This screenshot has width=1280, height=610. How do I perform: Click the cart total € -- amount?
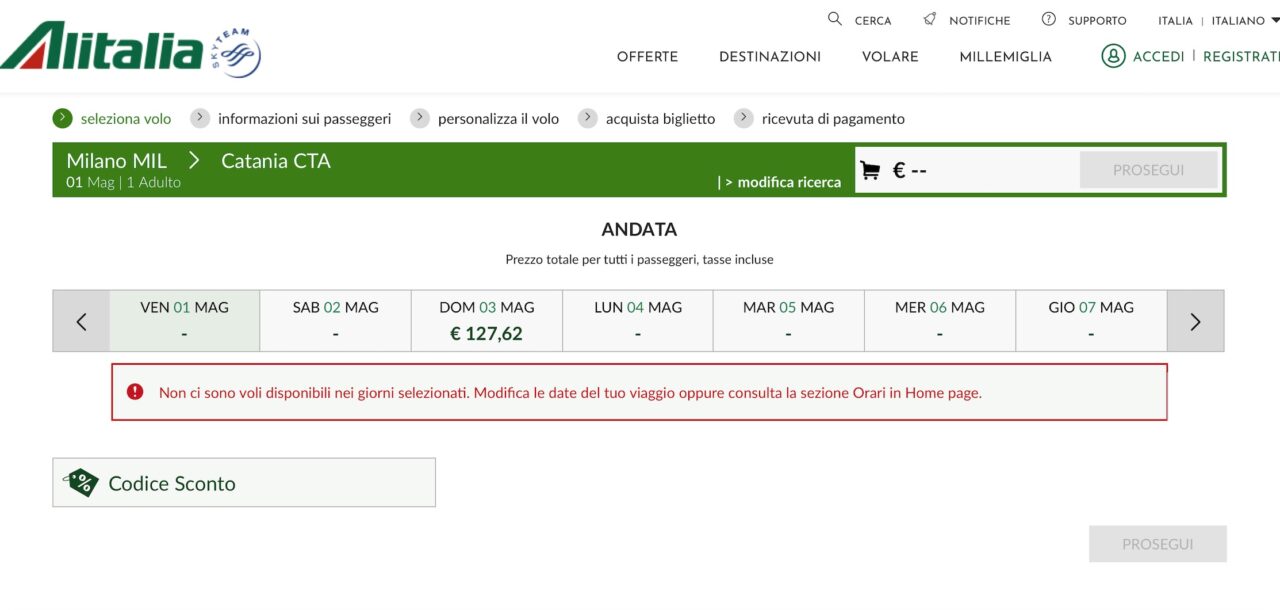(x=910, y=170)
